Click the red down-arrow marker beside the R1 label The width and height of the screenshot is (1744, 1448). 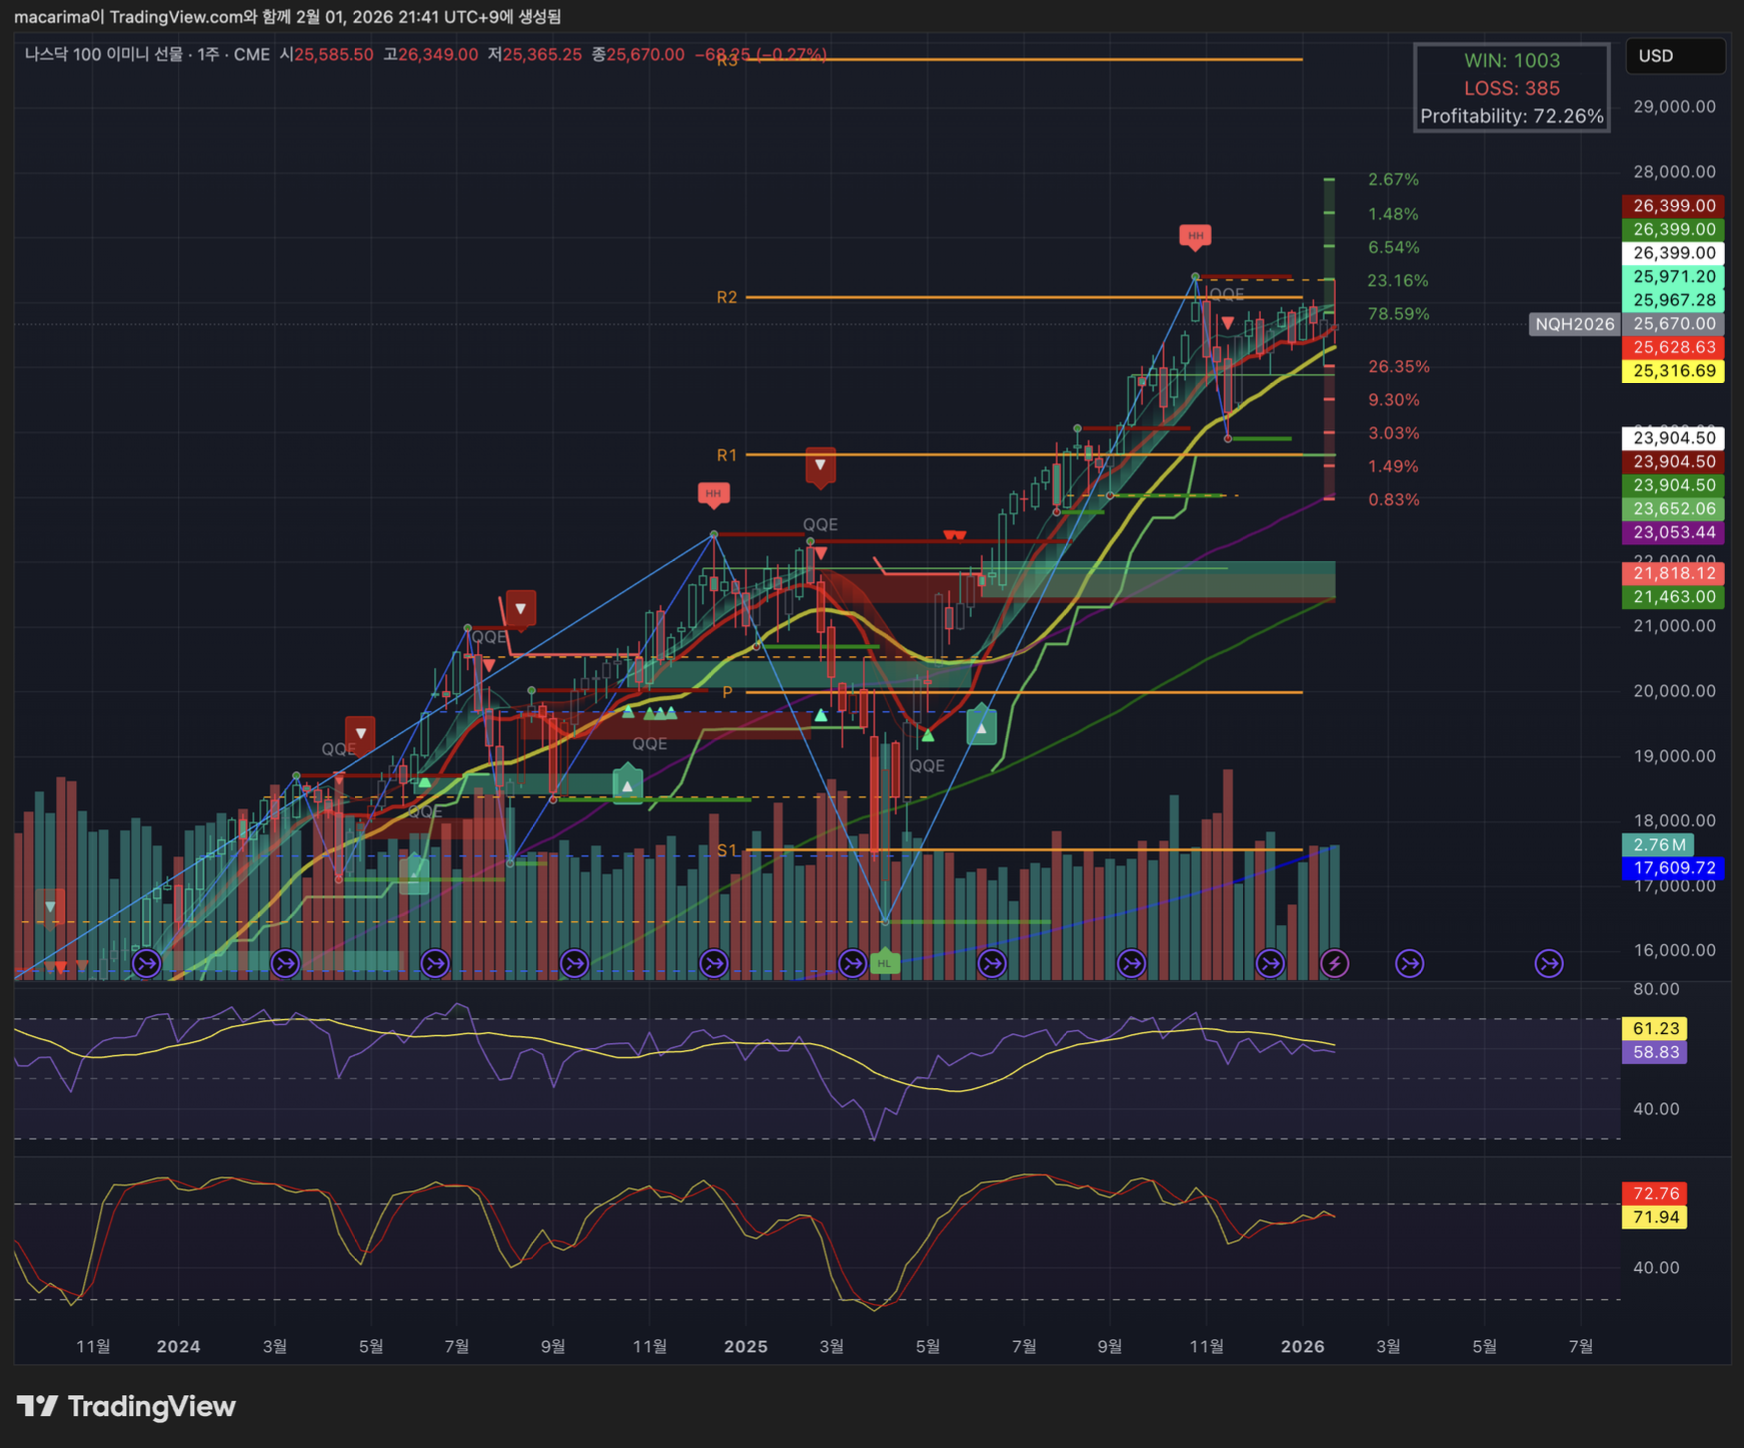click(820, 465)
